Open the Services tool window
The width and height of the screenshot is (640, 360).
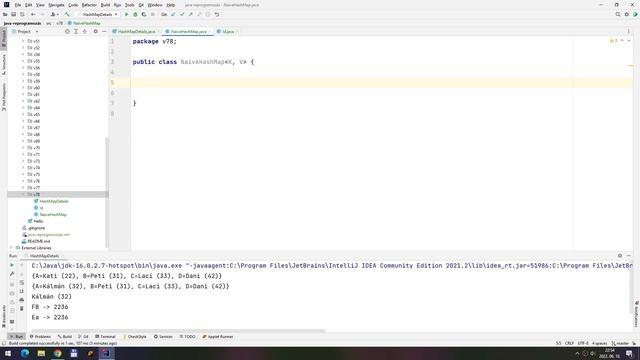click(x=163, y=337)
